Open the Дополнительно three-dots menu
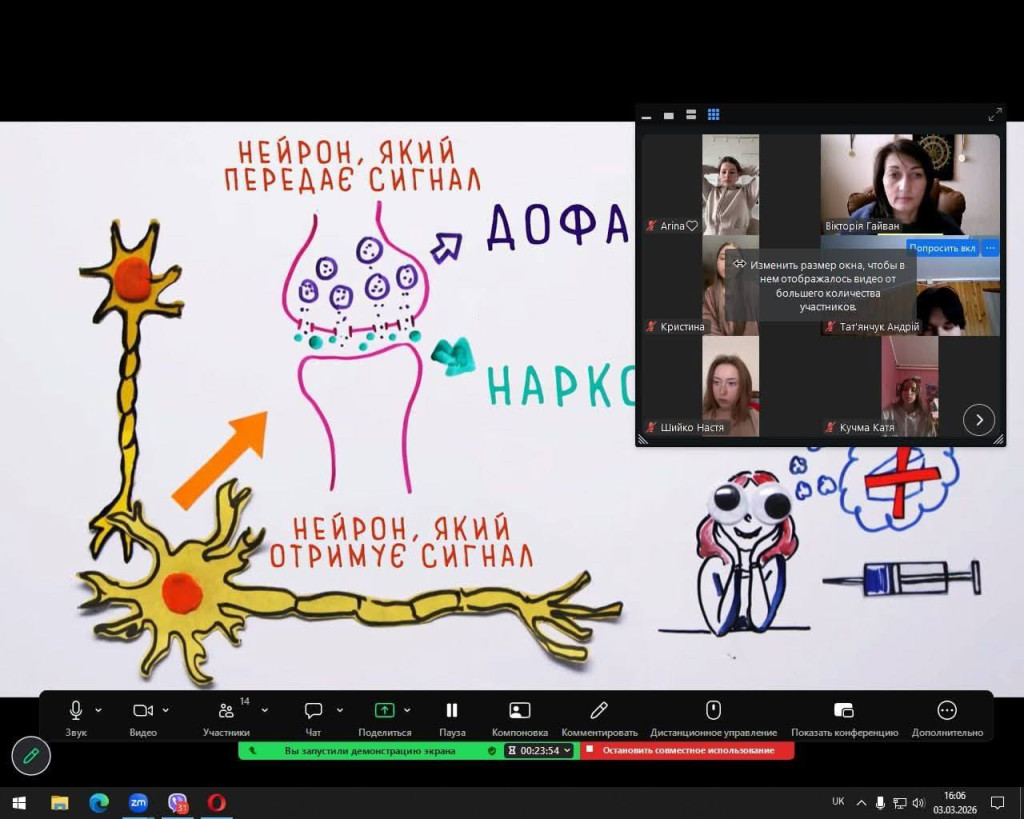Viewport: 1024px width, 819px height. (947, 711)
